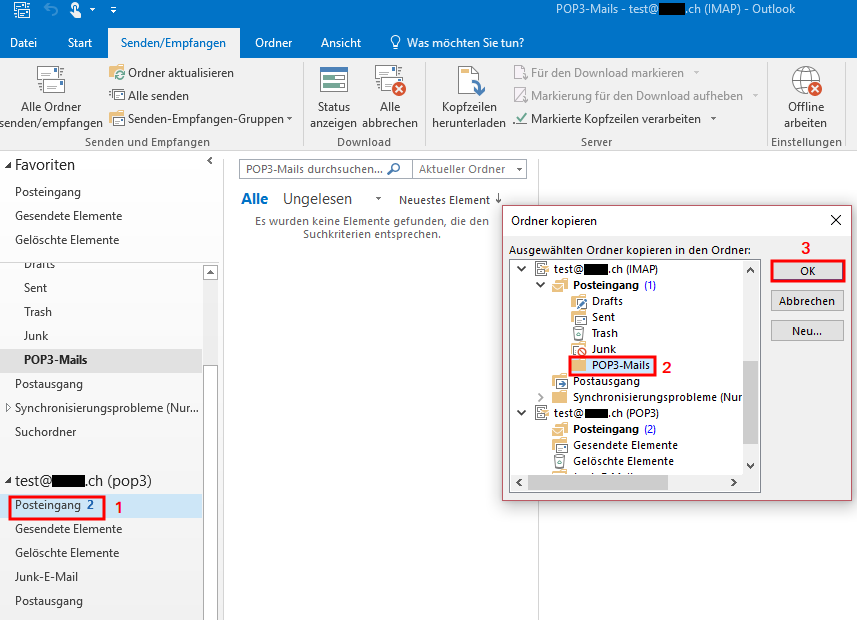Image resolution: width=857 pixels, height=620 pixels.
Task: Reverse sort order arrow
Action: click(x=498, y=199)
